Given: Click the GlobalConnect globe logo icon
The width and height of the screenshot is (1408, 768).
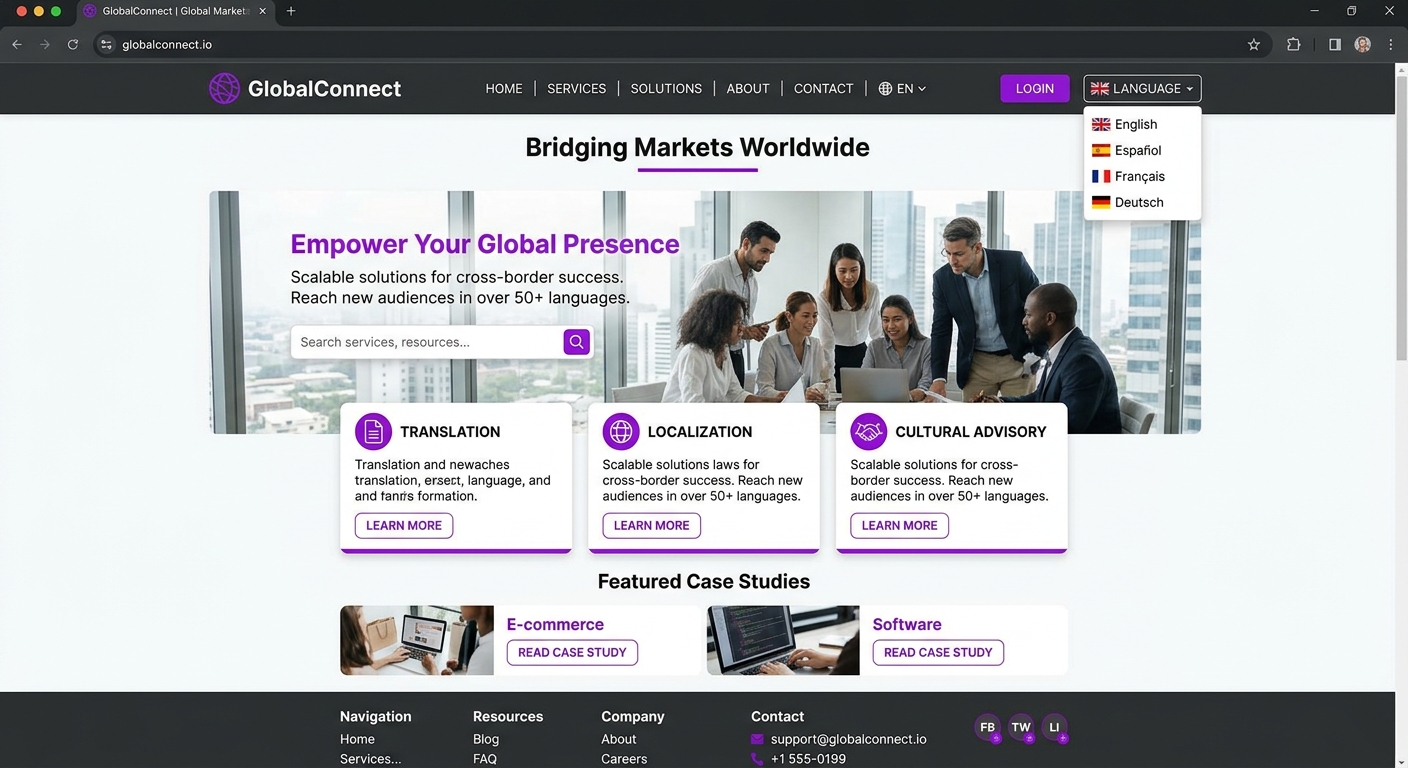Looking at the screenshot, I should click(224, 88).
